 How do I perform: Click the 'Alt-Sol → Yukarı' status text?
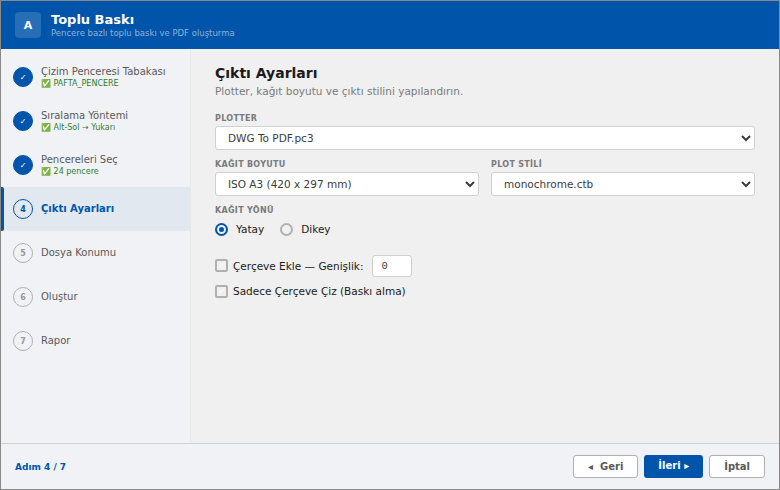(84, 127)
